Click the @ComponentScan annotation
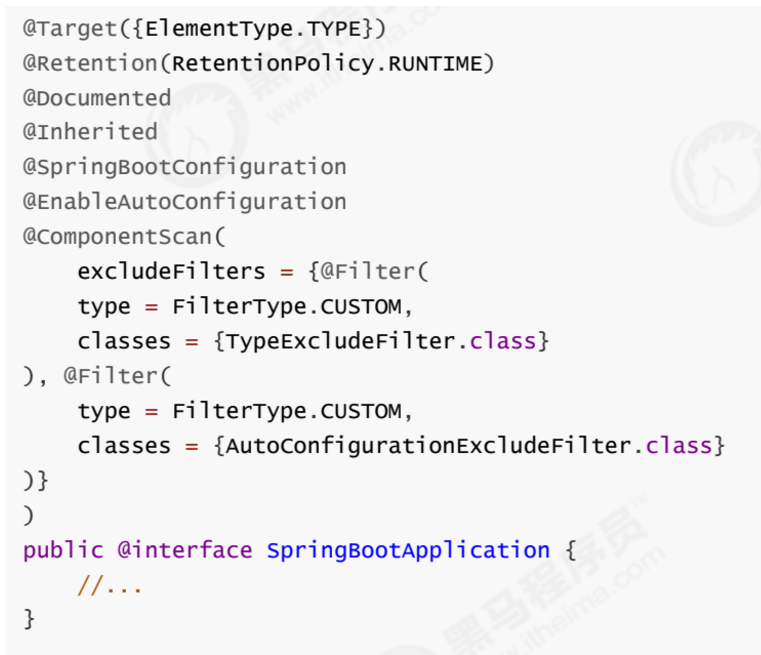This screenshot has height=655, width=761. tap(117, 236)
